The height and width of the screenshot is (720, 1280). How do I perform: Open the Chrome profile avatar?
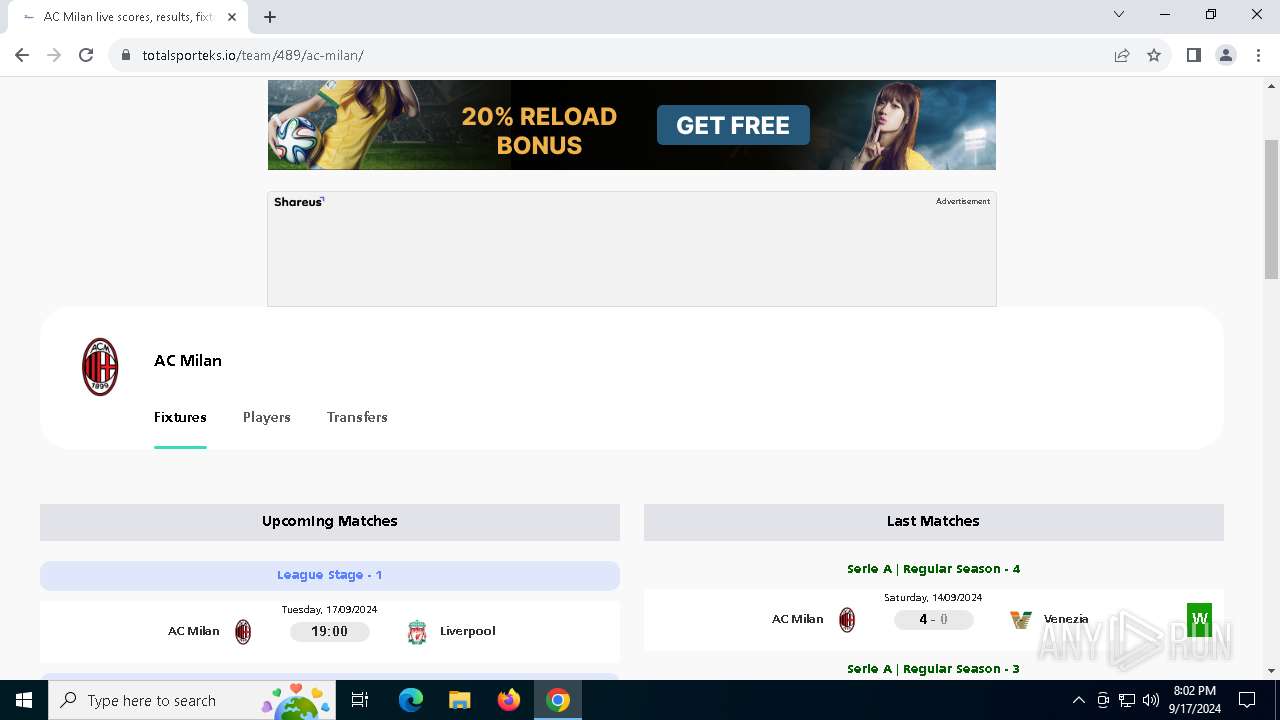point(1226,55)
